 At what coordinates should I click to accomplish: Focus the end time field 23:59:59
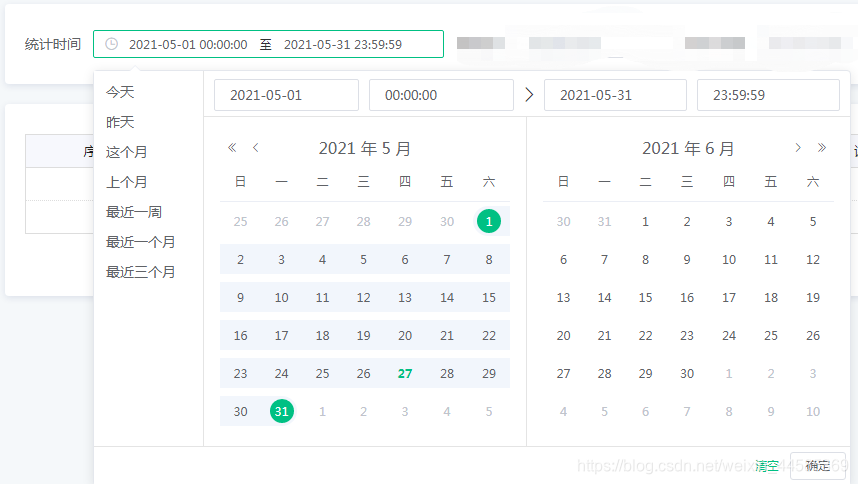(x=768, y=95)
